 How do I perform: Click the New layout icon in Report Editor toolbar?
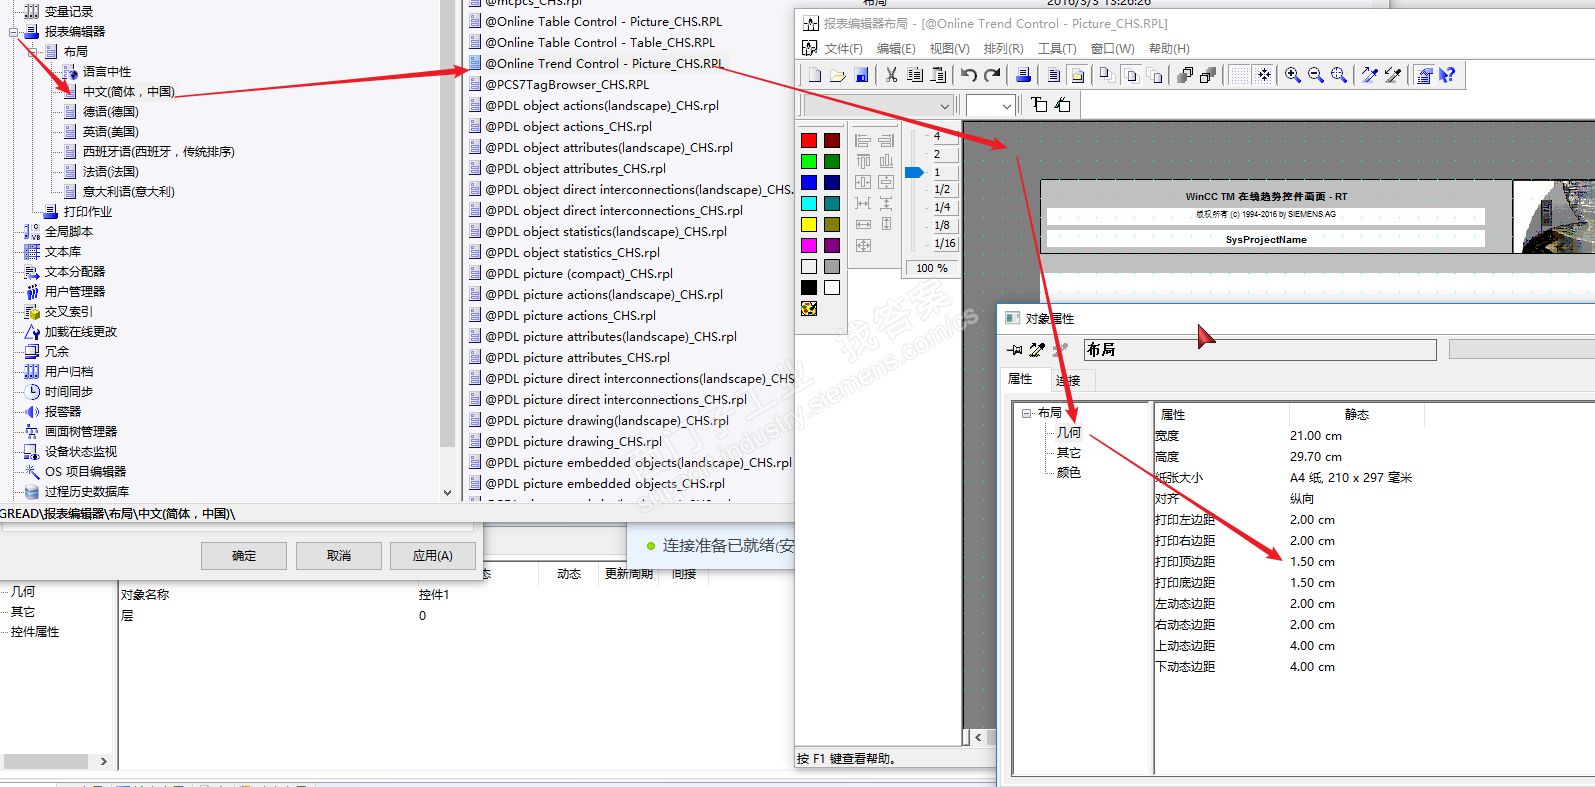coord(815,75)
